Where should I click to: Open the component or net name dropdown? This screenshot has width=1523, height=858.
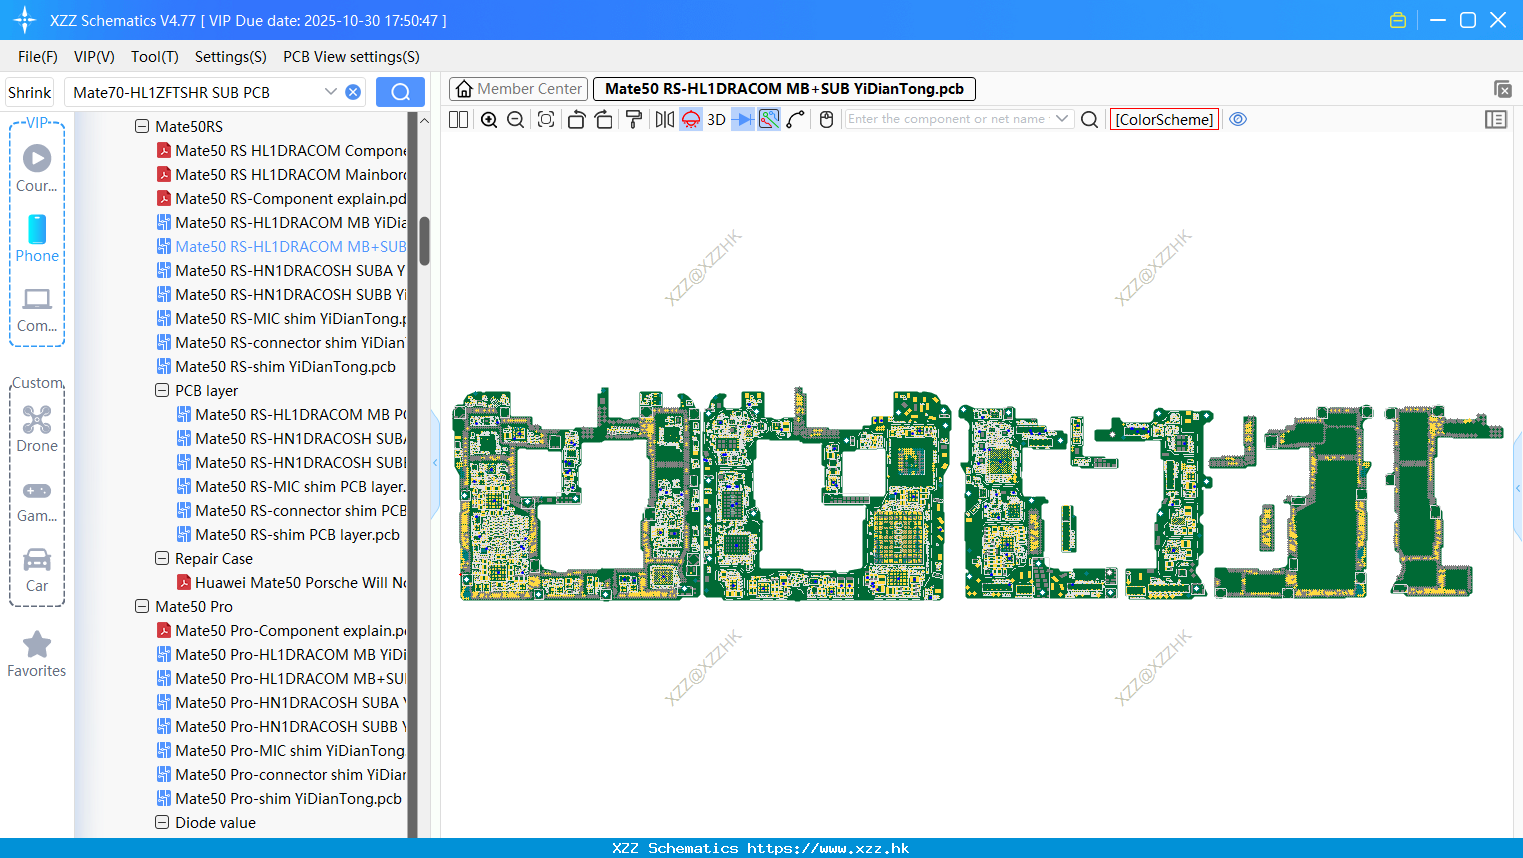tap(1062, 119)
